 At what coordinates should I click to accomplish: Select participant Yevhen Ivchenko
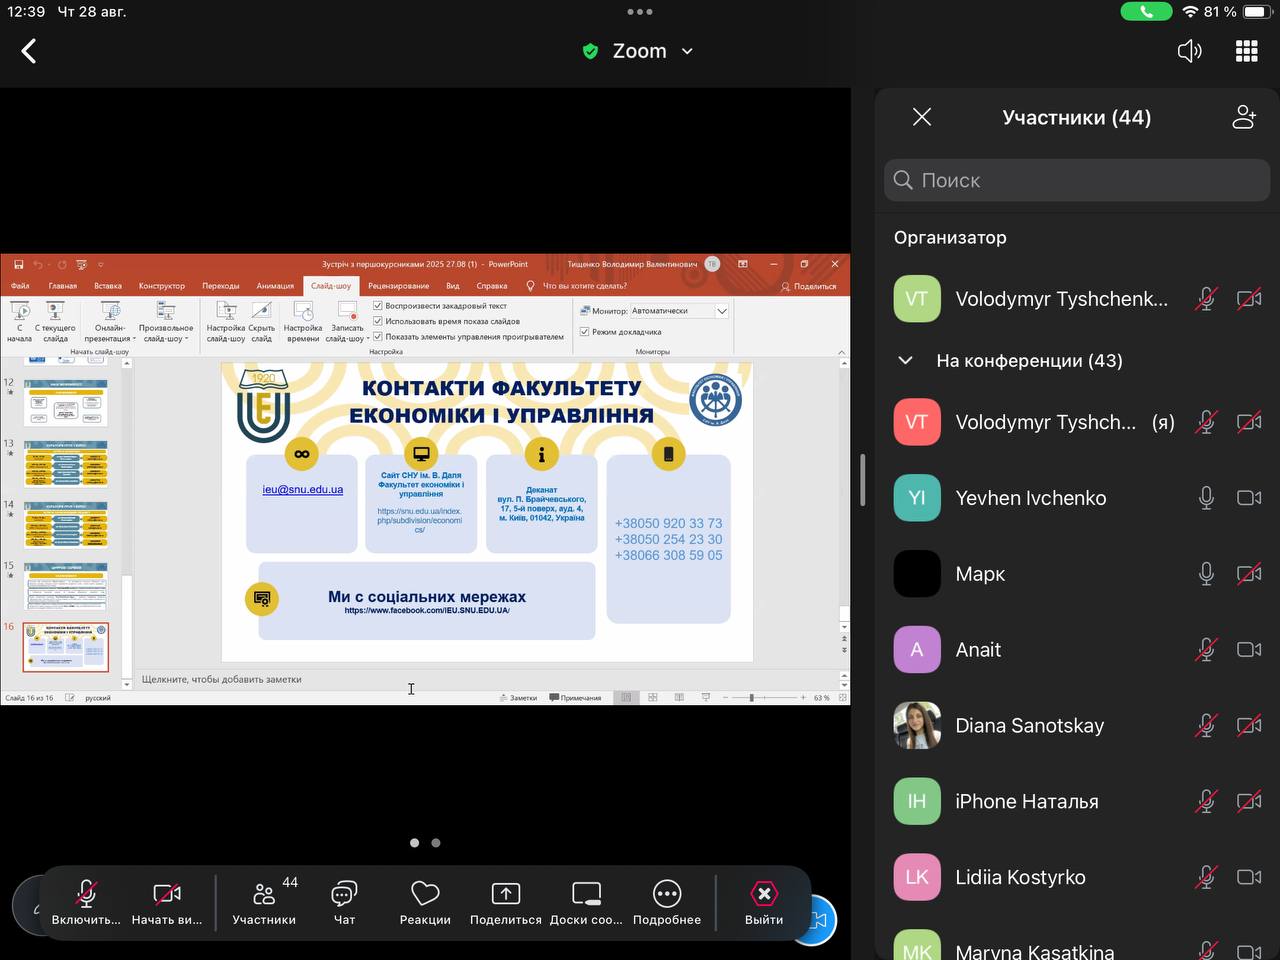click(1077, 498)
